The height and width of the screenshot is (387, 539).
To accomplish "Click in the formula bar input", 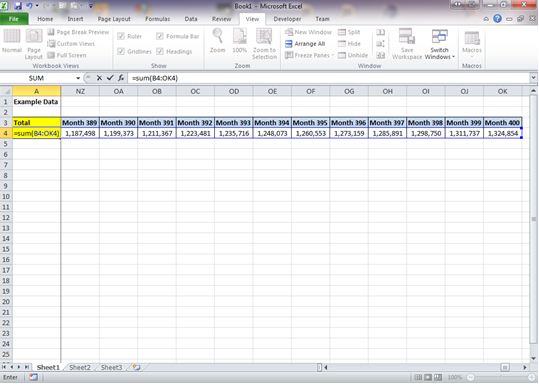I will (328, 78).
